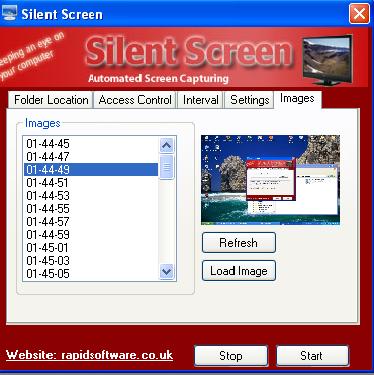
Task: Select the Images tab
Action: (297, 99)
